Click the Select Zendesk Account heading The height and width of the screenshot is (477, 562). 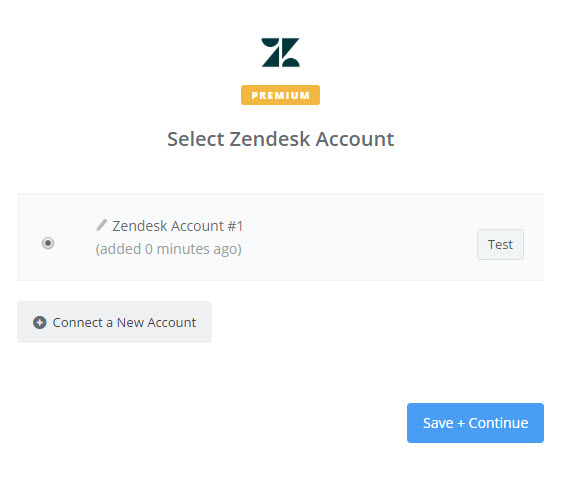pyautogui.click(x=281, y=139)
